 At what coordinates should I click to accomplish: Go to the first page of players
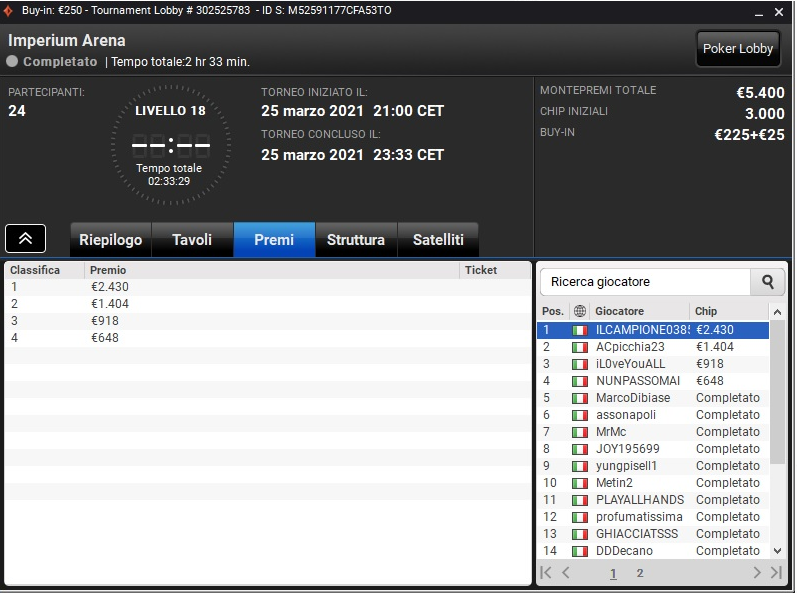[546, 573]
